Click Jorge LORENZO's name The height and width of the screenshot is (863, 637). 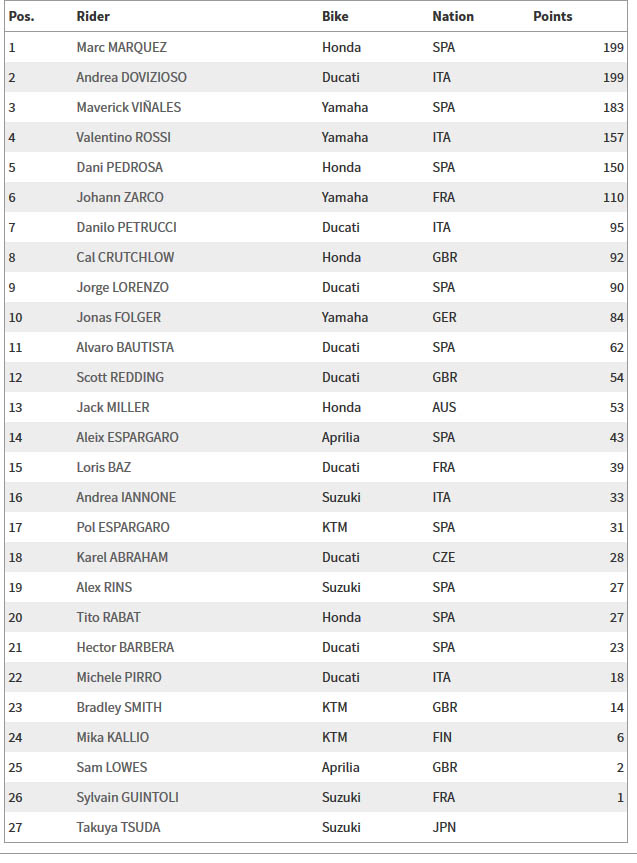tap(122, 287)
